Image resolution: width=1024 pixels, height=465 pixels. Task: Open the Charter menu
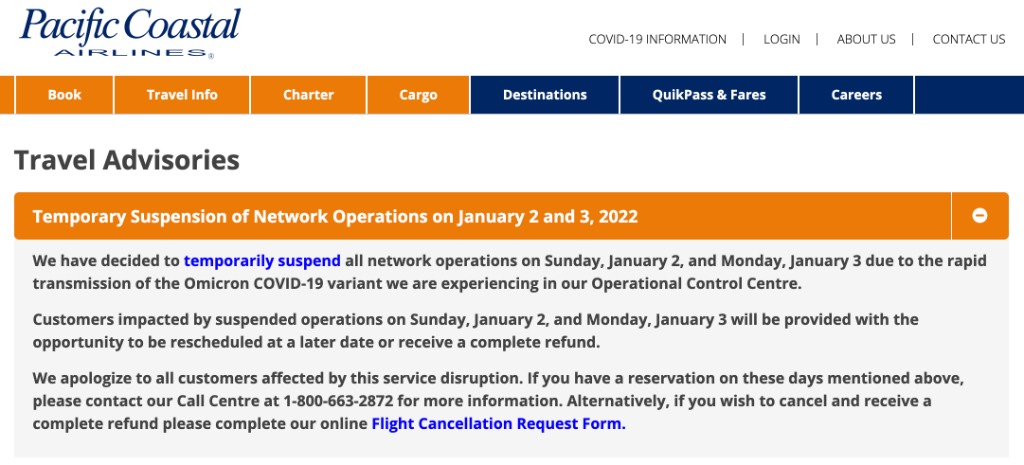tap(308, 95)
